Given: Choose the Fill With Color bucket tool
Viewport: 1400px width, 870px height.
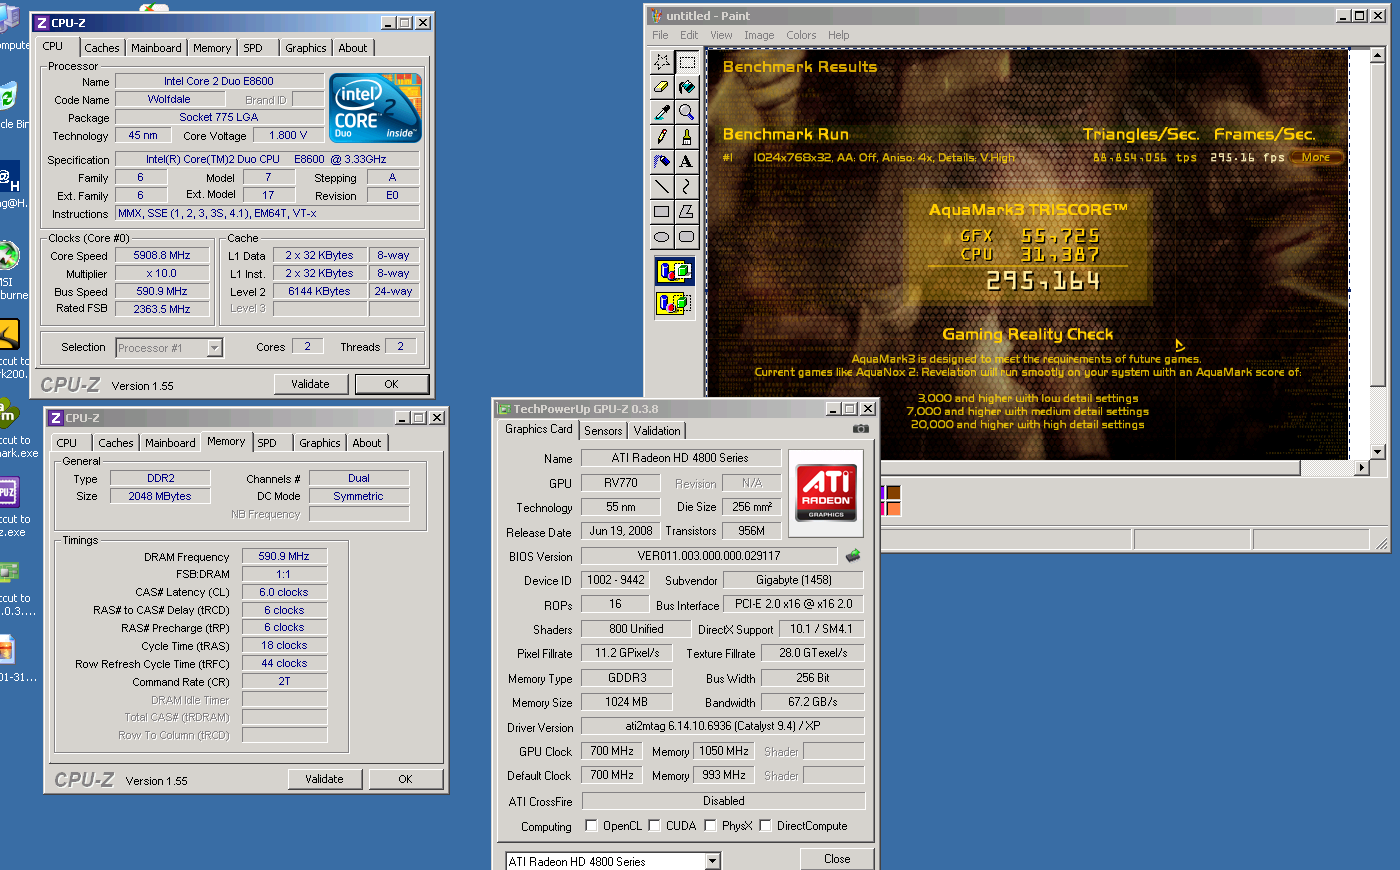Looking at the screenshot, I should (x=687, y=87).
